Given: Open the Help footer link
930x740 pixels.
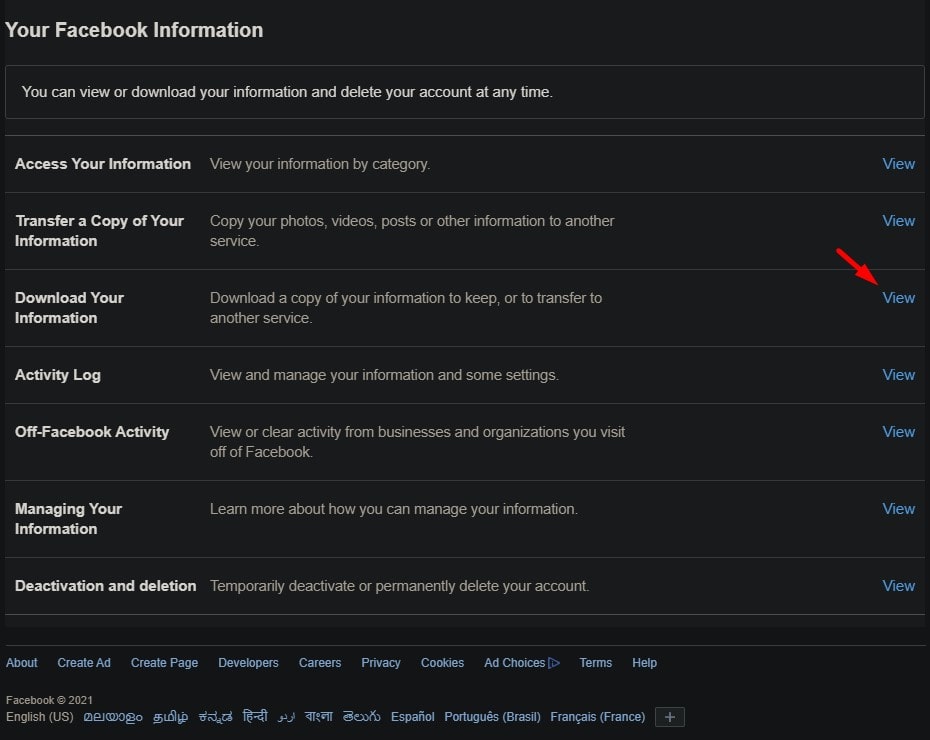Looking at the screenshot, I should [644, 662].
